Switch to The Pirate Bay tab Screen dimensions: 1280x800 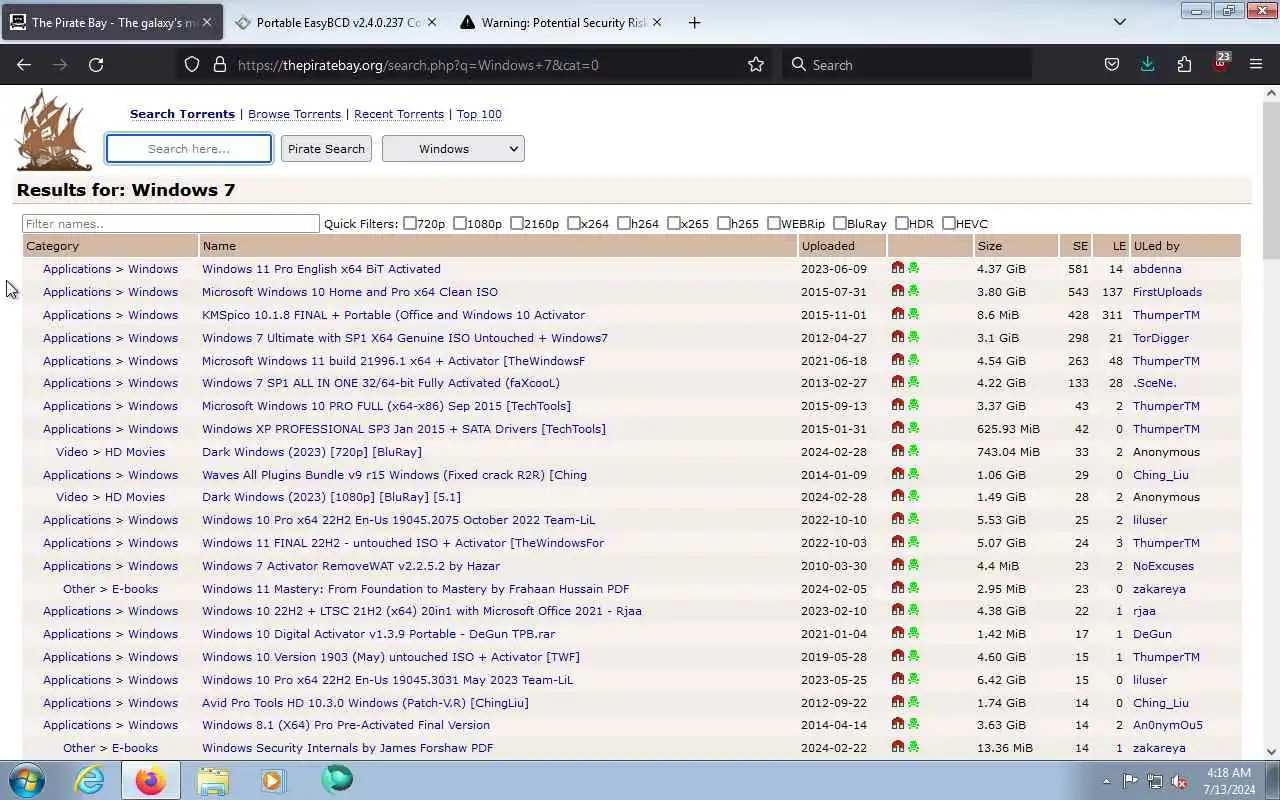click(112, 22)
